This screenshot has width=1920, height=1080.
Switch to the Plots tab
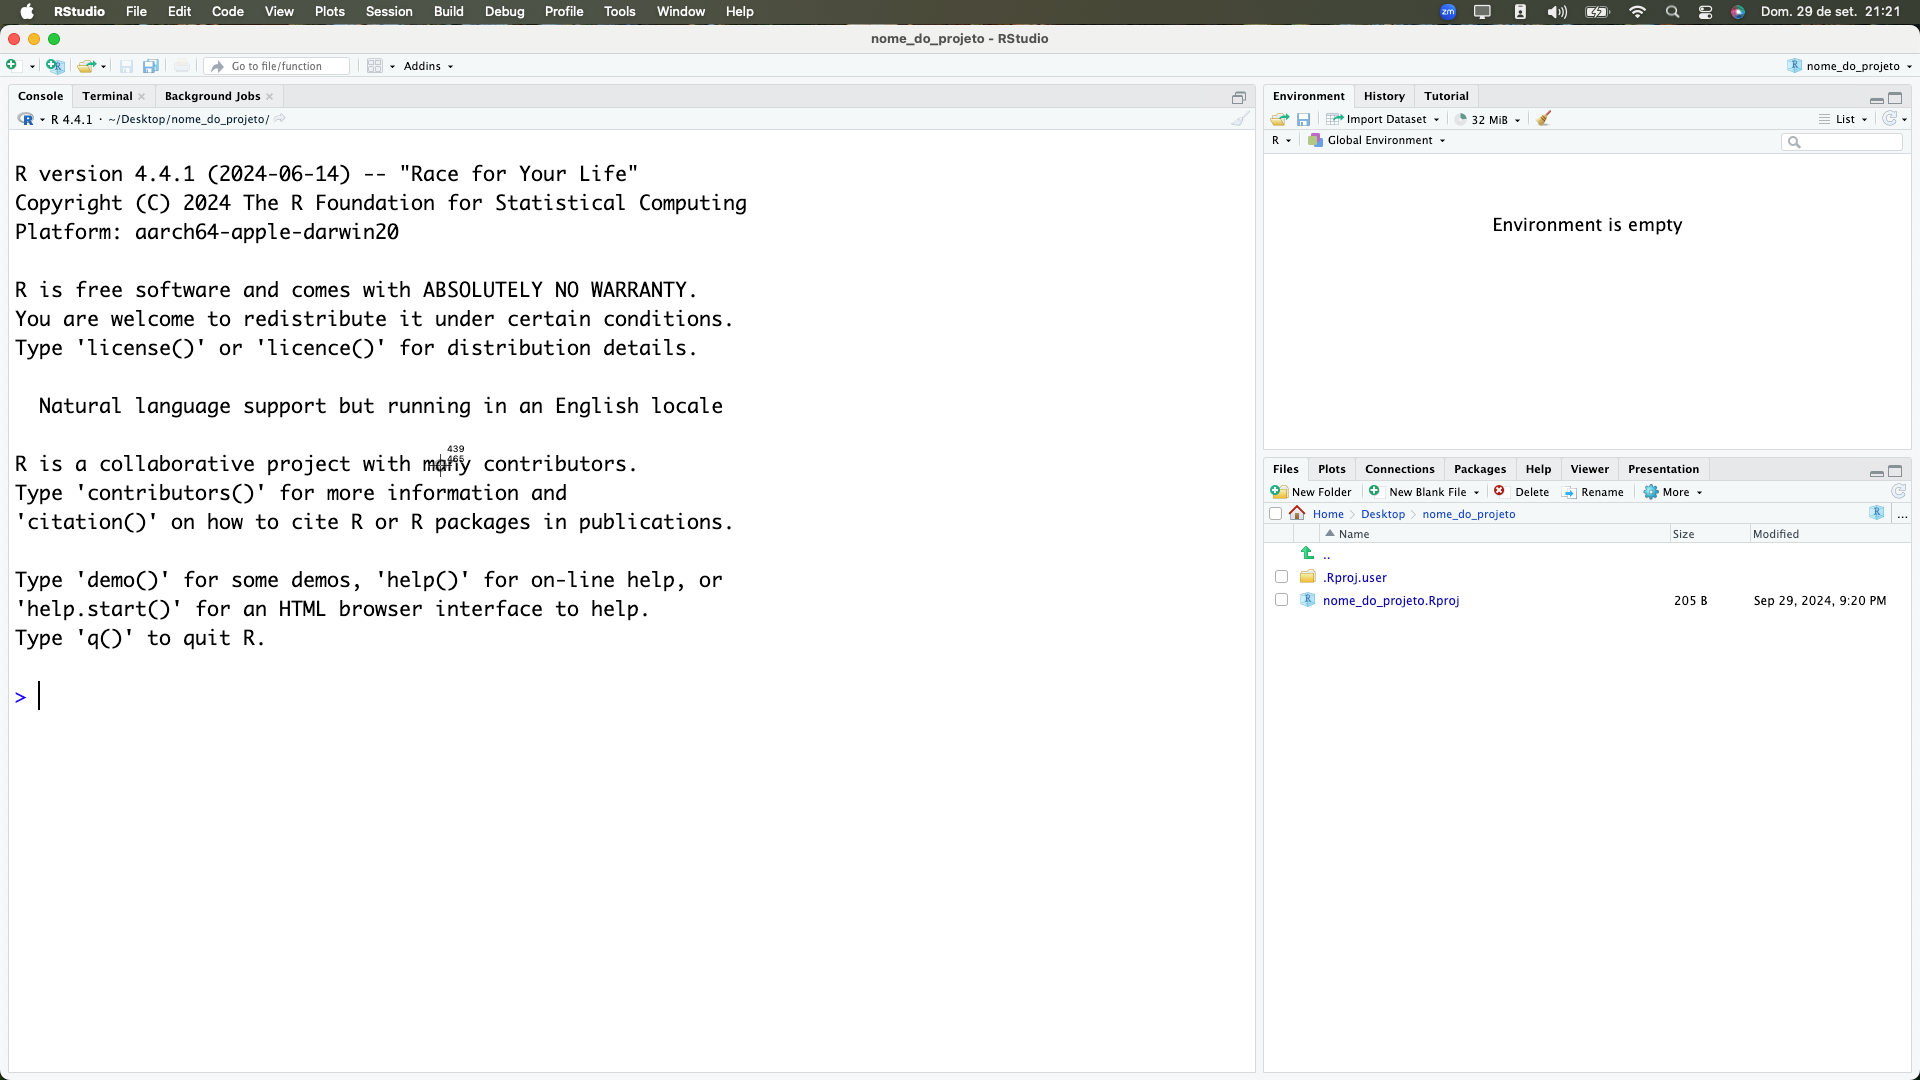click(1331, 469)
